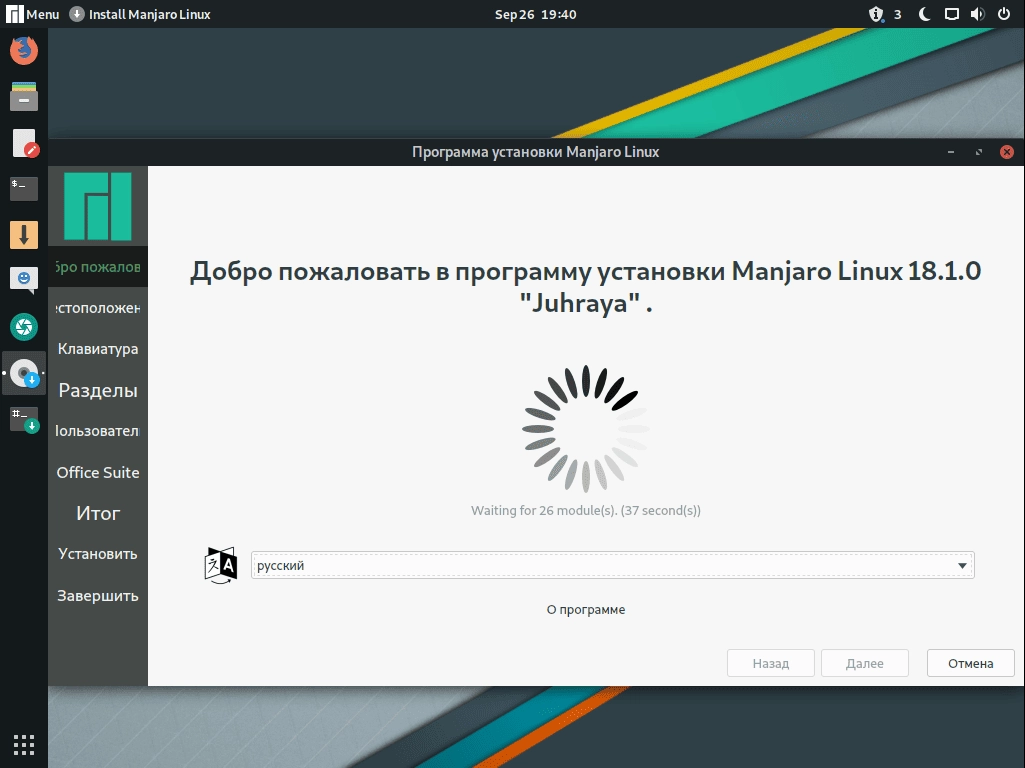Open the О программе link

(x=586, y=609)
